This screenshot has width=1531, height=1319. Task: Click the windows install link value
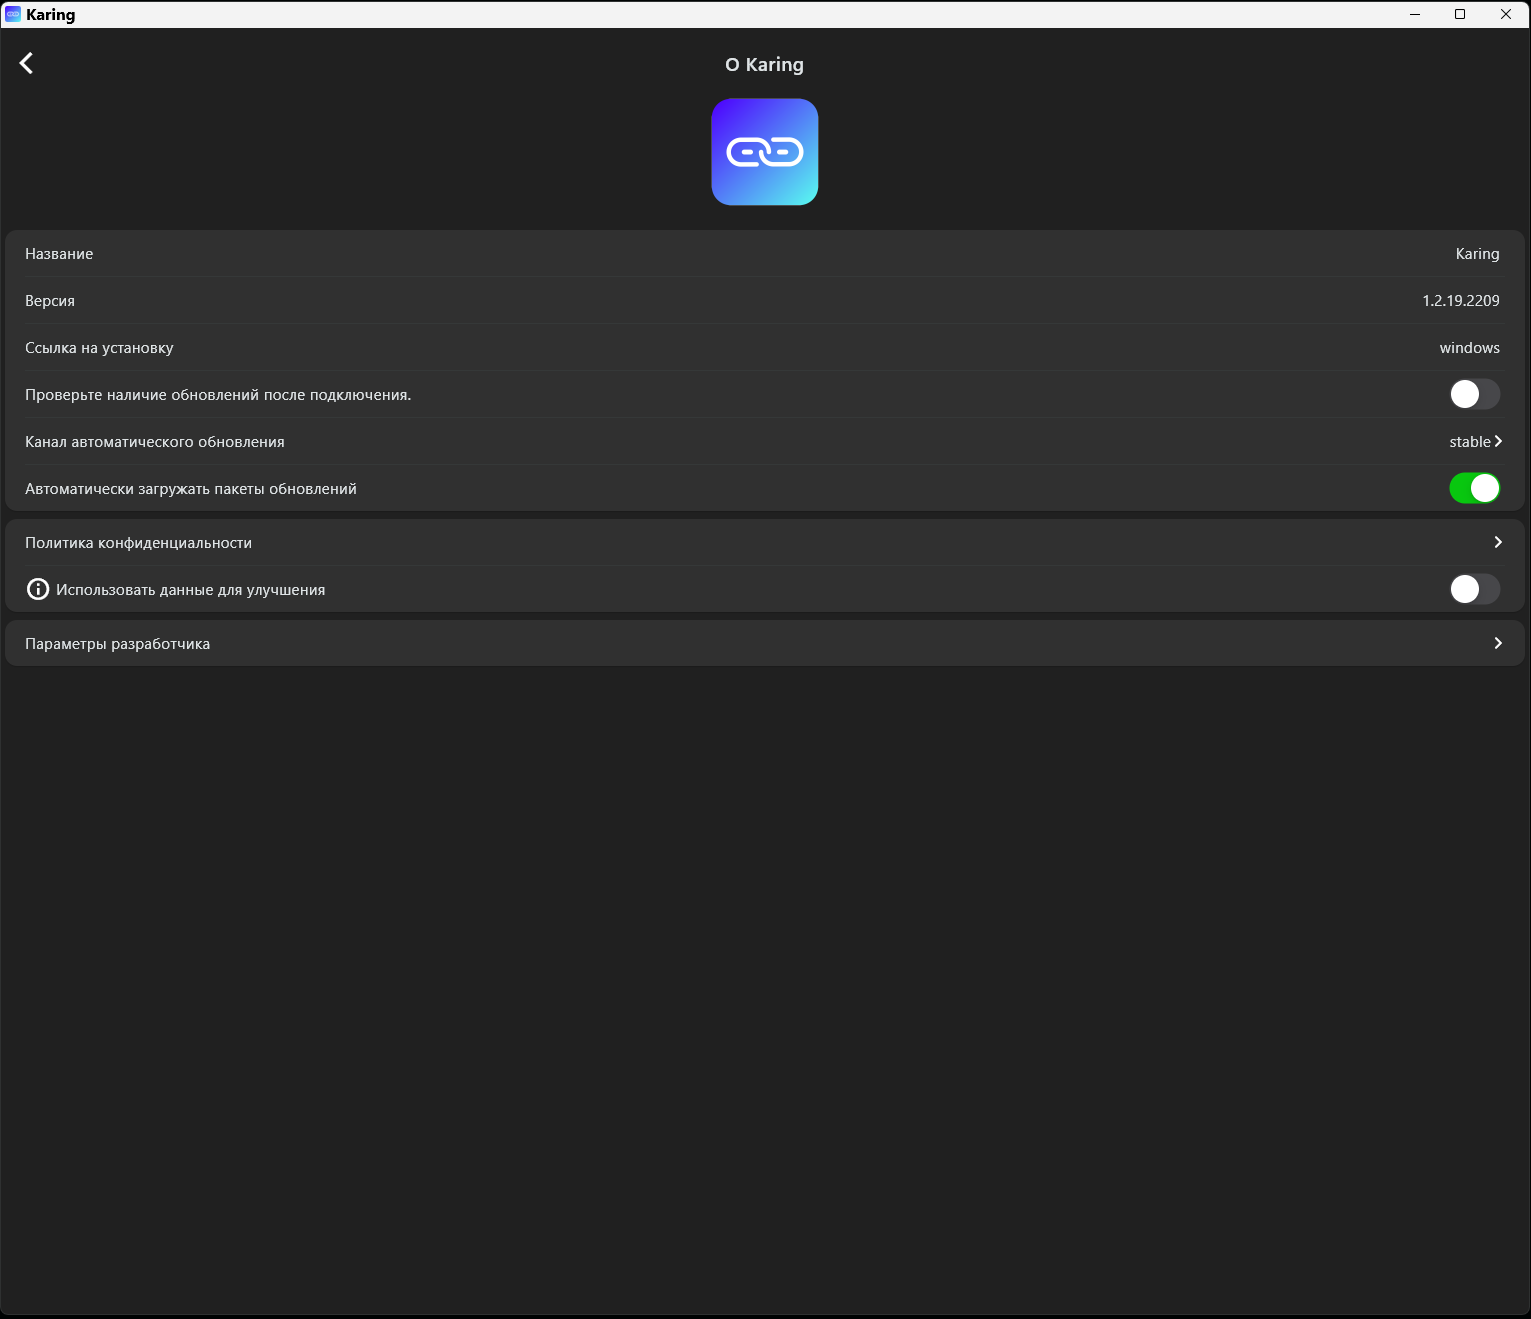(x=1469, y=348)
